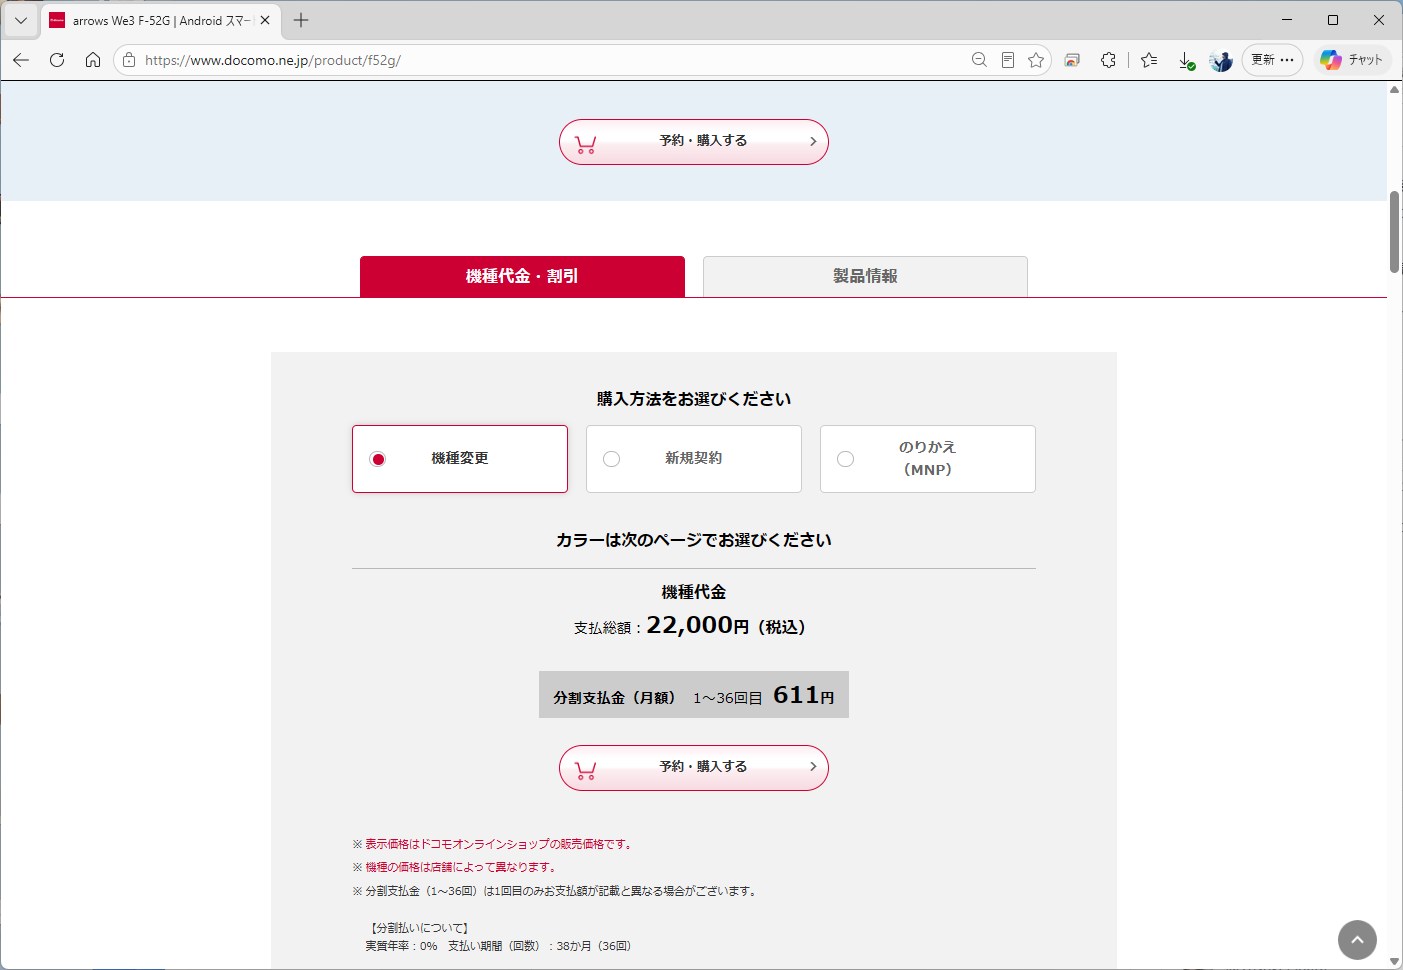Screen dimensions: 1403x970
Task: Select the 新規契約 radio option
Action: point(694,459)
